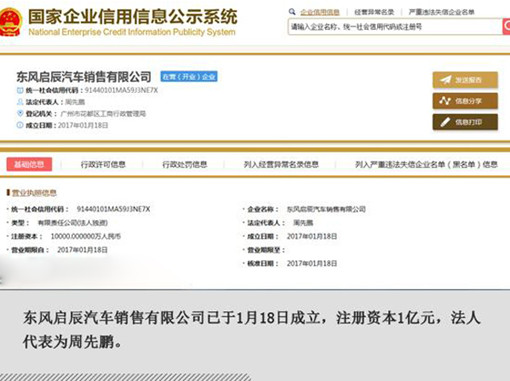
Task: Click the 信息分享 button
Action: click(465, 101)
